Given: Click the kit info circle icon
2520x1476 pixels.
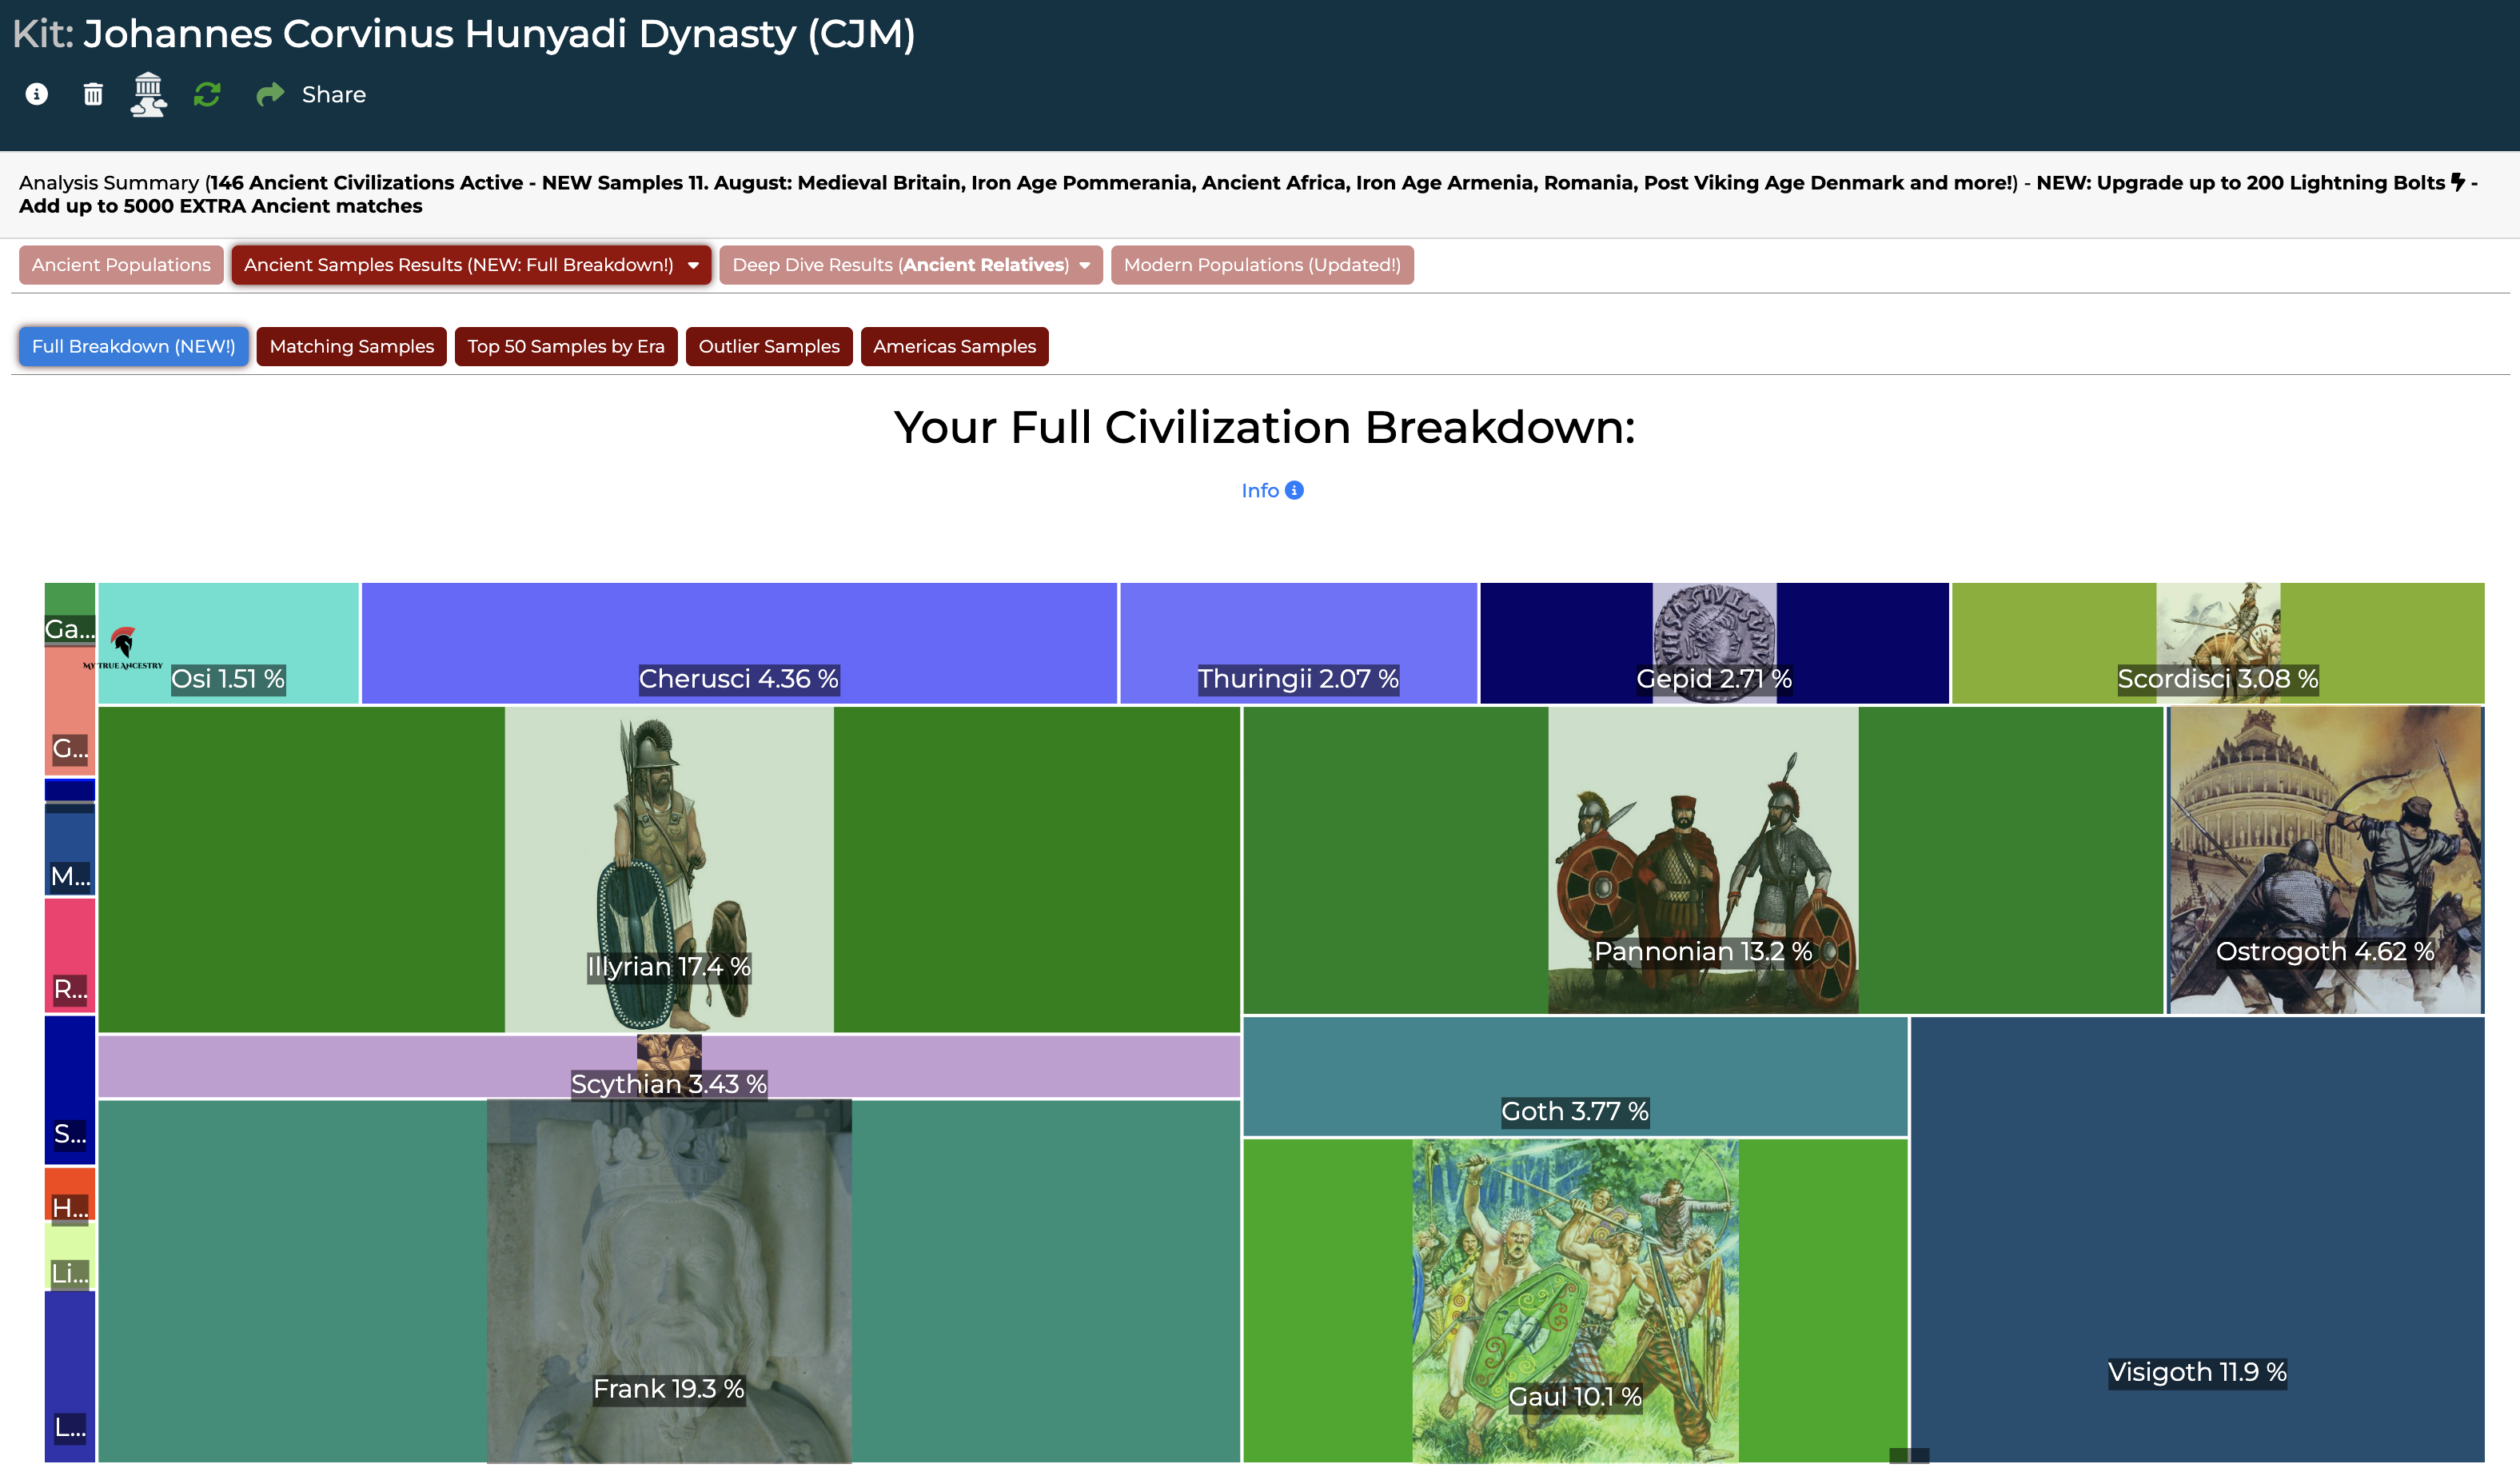Looking at the screenshot, I should pyautogui.click(x=37, y=94).
